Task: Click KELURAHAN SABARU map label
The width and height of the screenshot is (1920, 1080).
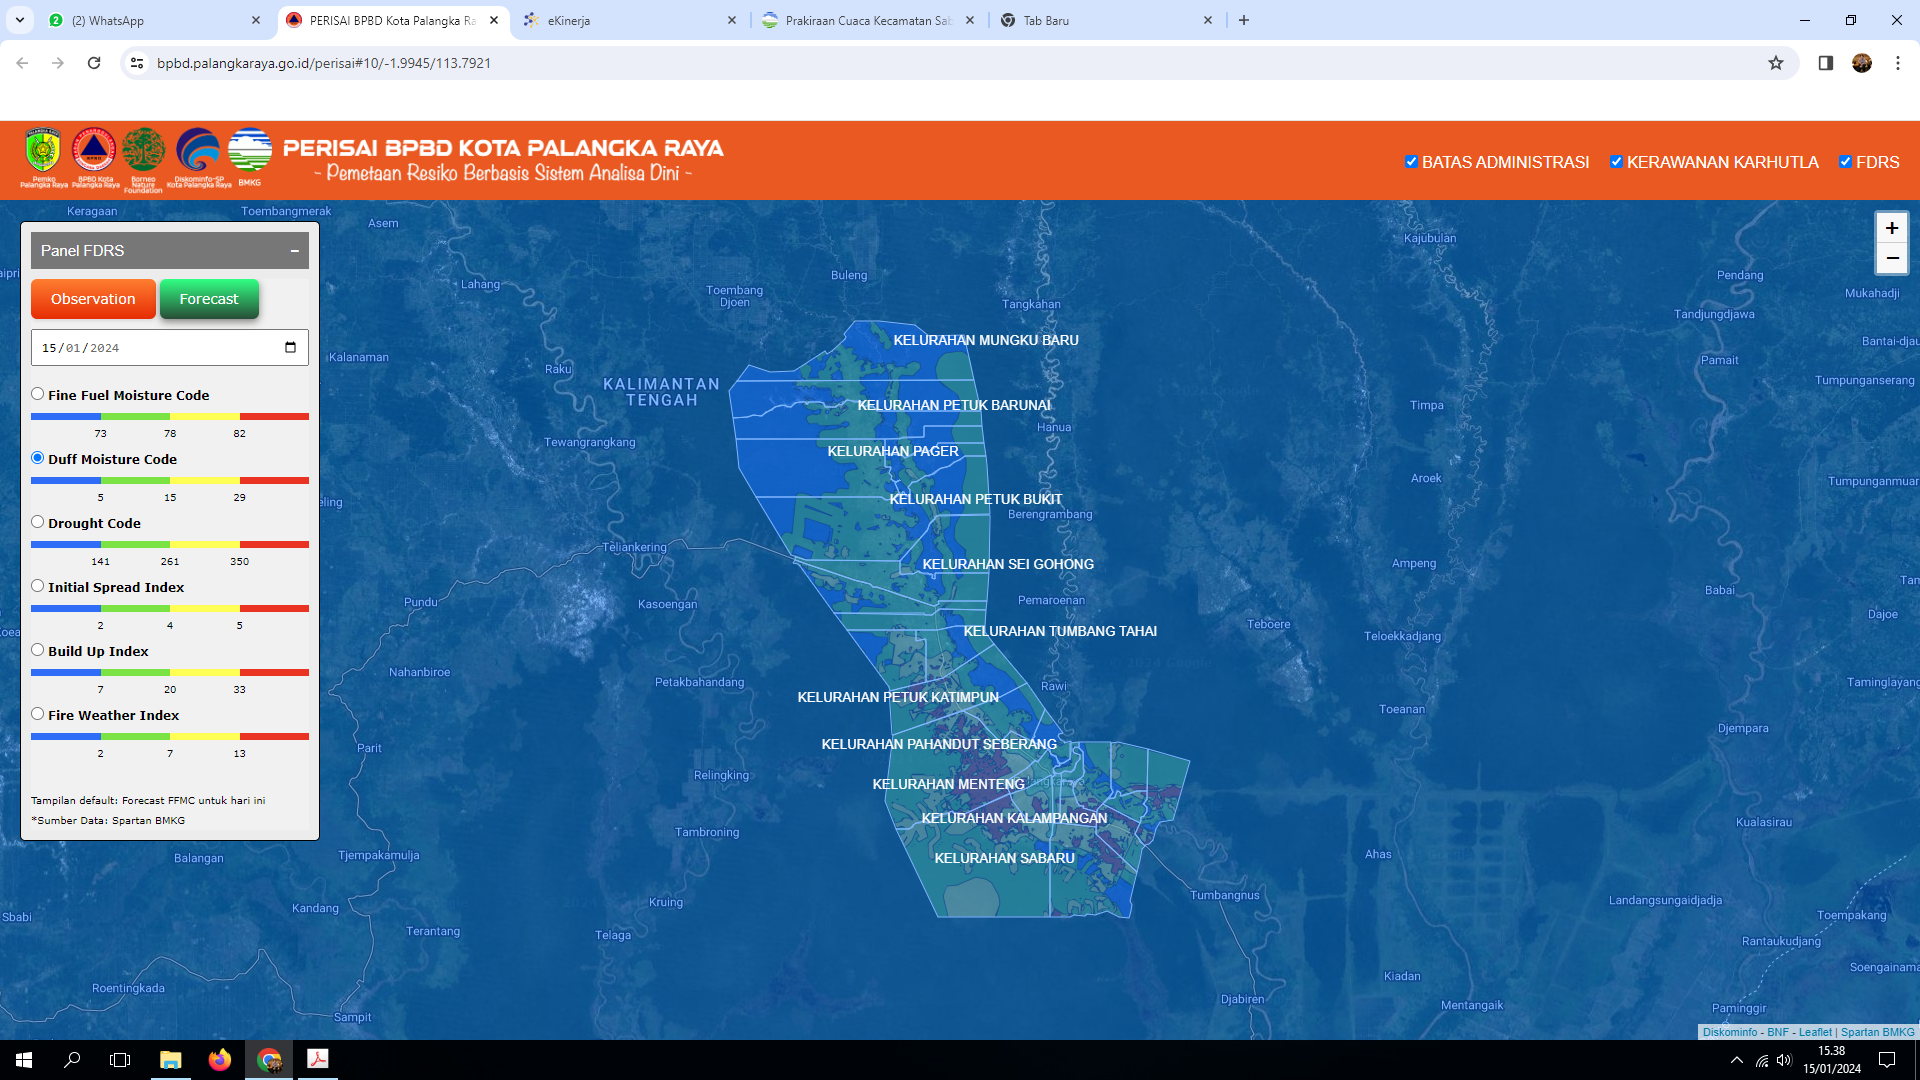Action: pyautogui.click(x=1004, y=858)
